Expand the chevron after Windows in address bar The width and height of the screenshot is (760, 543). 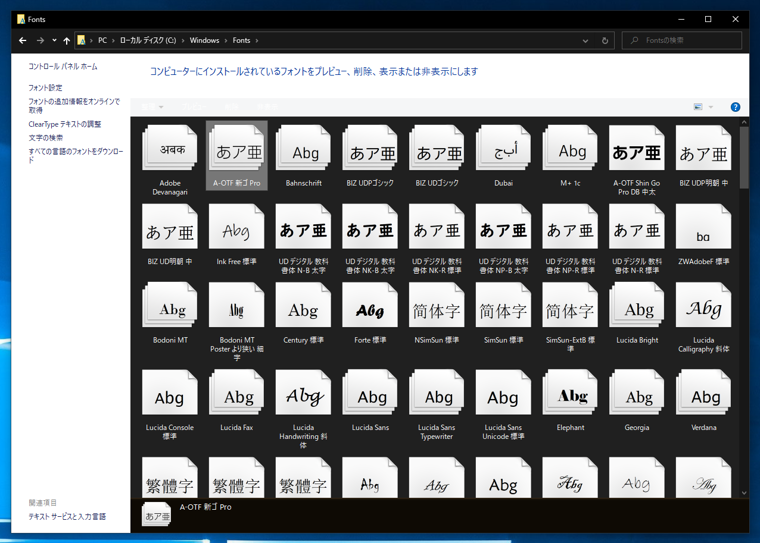pos(226,41)
